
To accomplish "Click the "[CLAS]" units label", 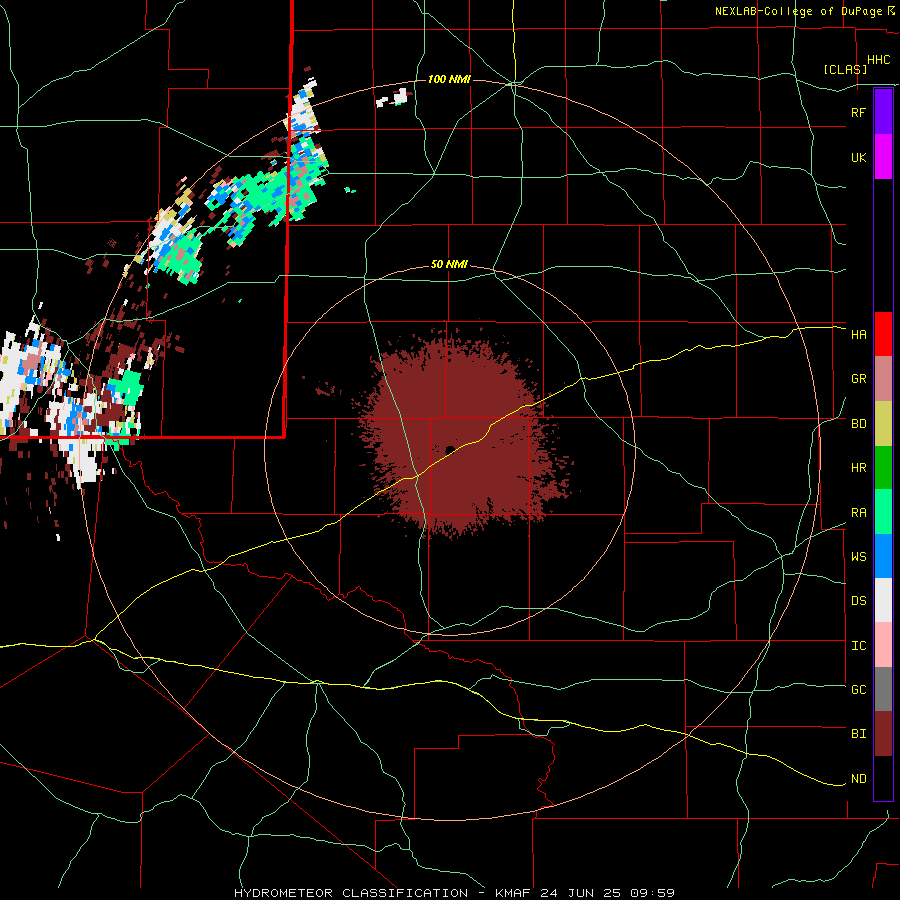I will 845,69.
